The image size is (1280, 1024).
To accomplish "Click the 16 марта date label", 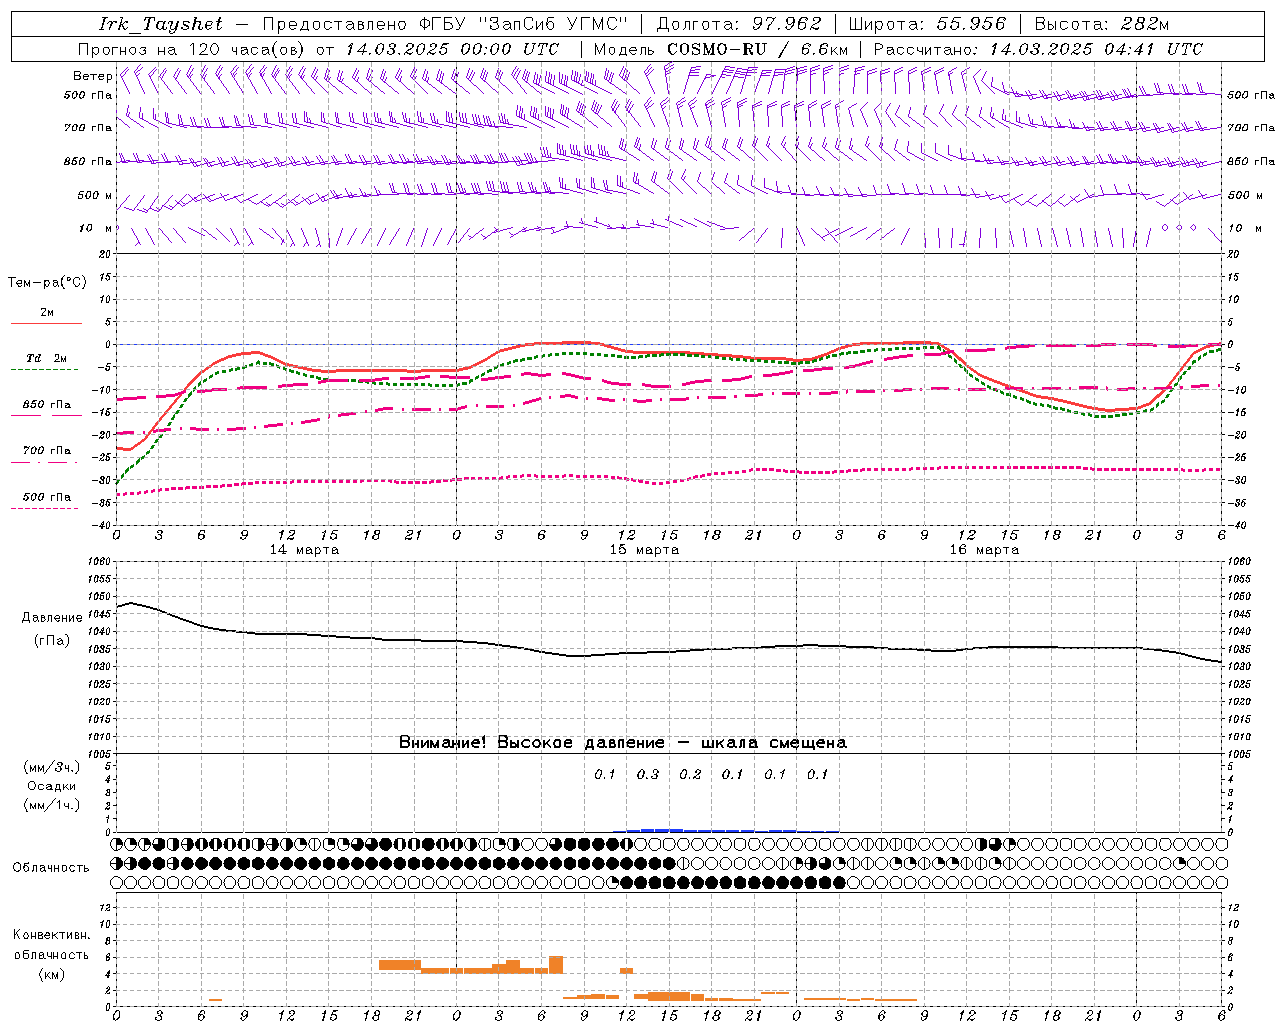I will [x=985, y=550].
